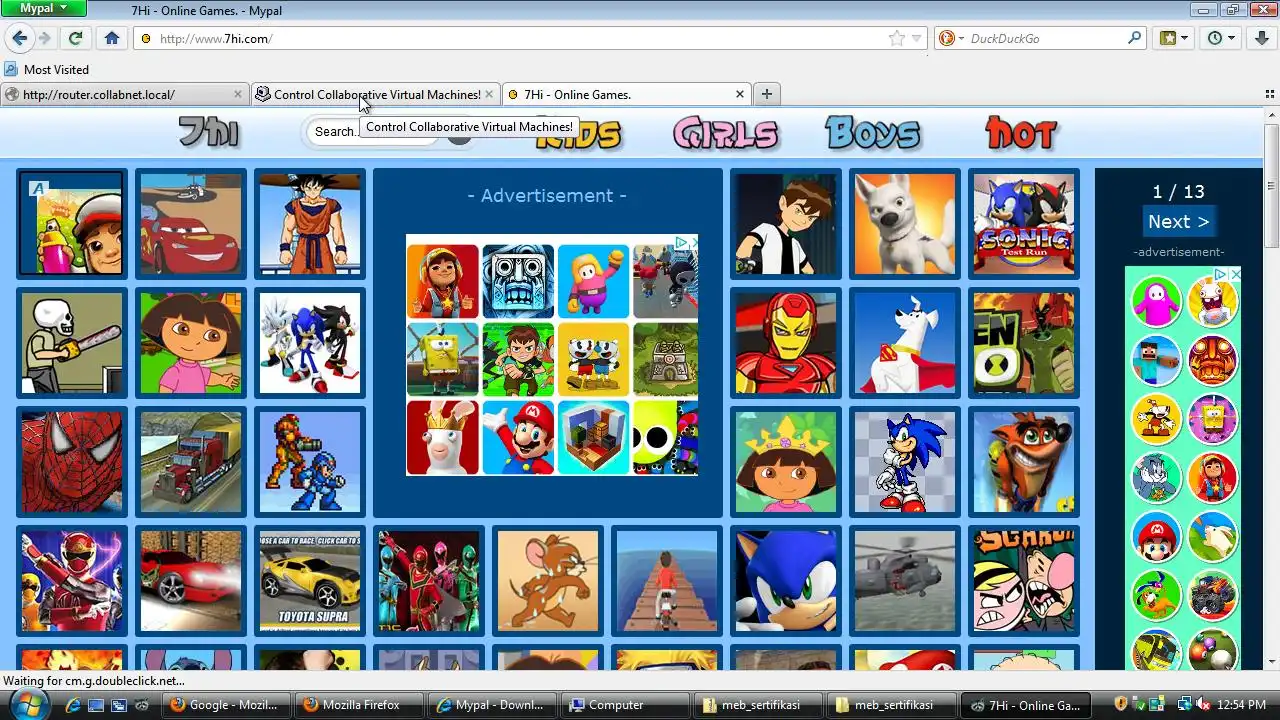Screen dimensions: 1280x720
Task: Open the skeleton with chainsaw game thumbnail
Action: coord(72,343)
